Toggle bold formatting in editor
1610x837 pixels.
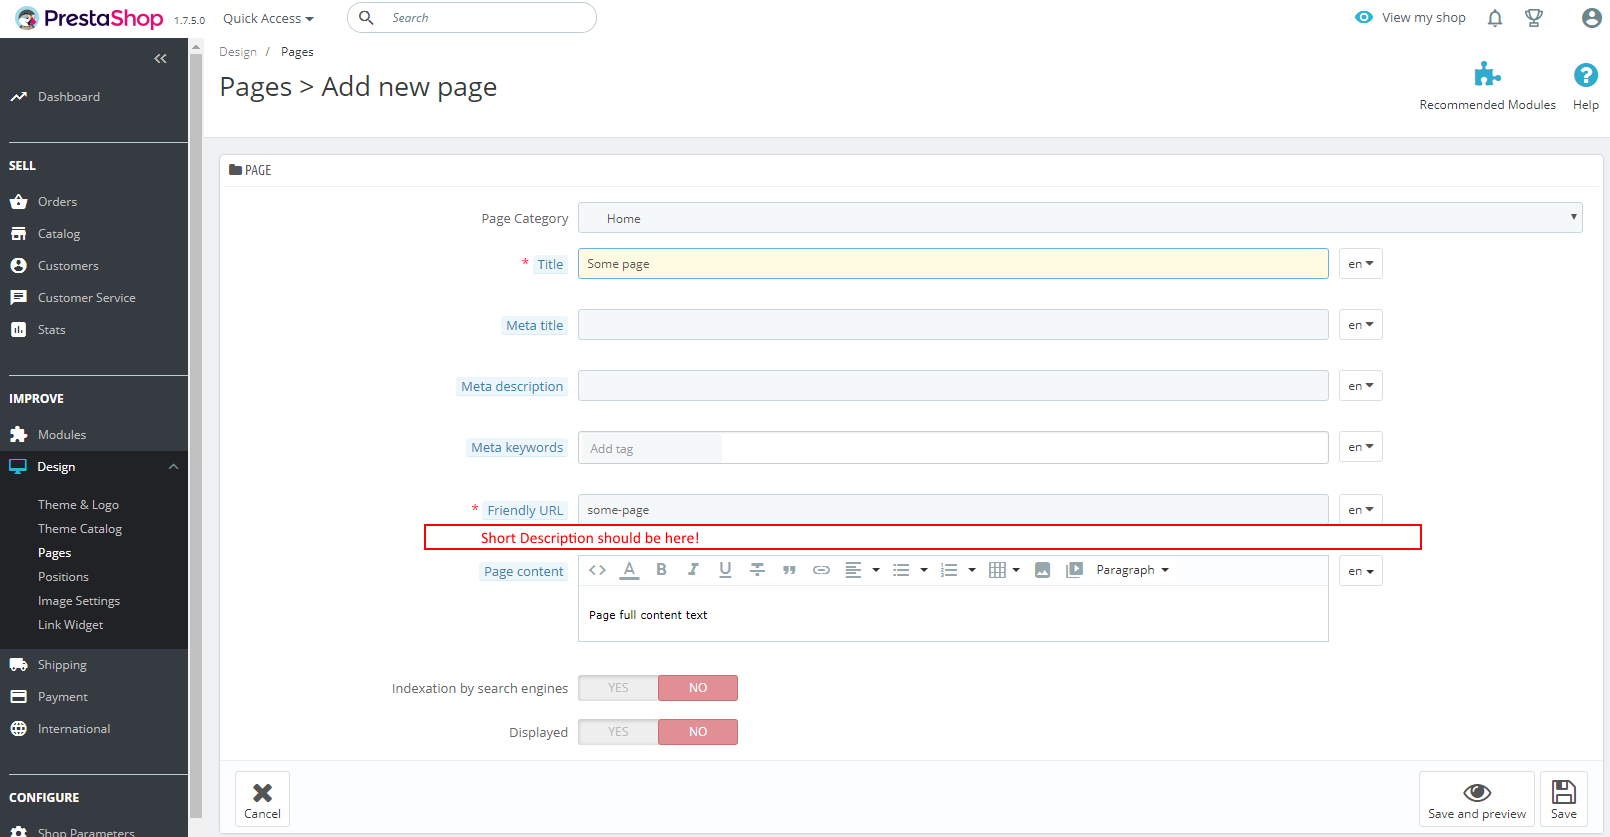pyautogui.click(x=661, y=570)
